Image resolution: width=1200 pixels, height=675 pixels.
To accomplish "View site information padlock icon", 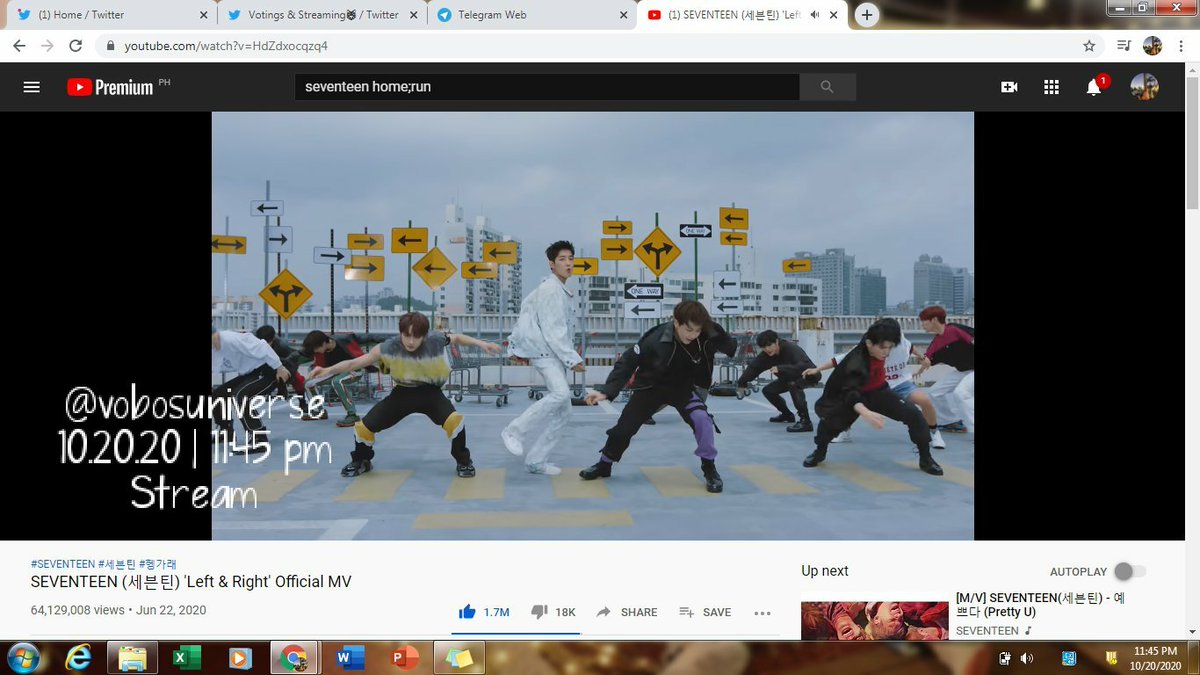I will coord(109,46).
